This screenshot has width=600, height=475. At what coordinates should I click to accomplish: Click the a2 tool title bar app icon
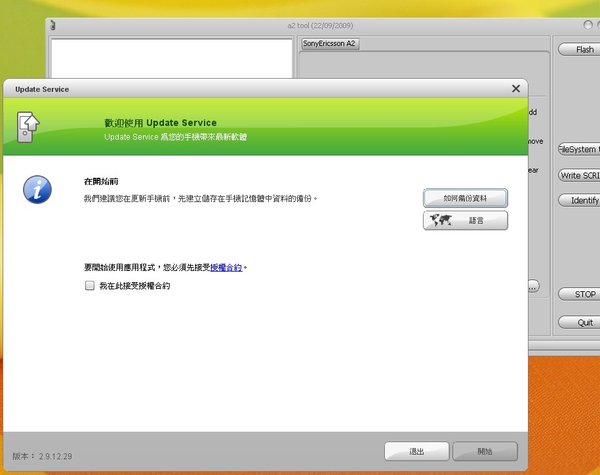coord(53,25)
